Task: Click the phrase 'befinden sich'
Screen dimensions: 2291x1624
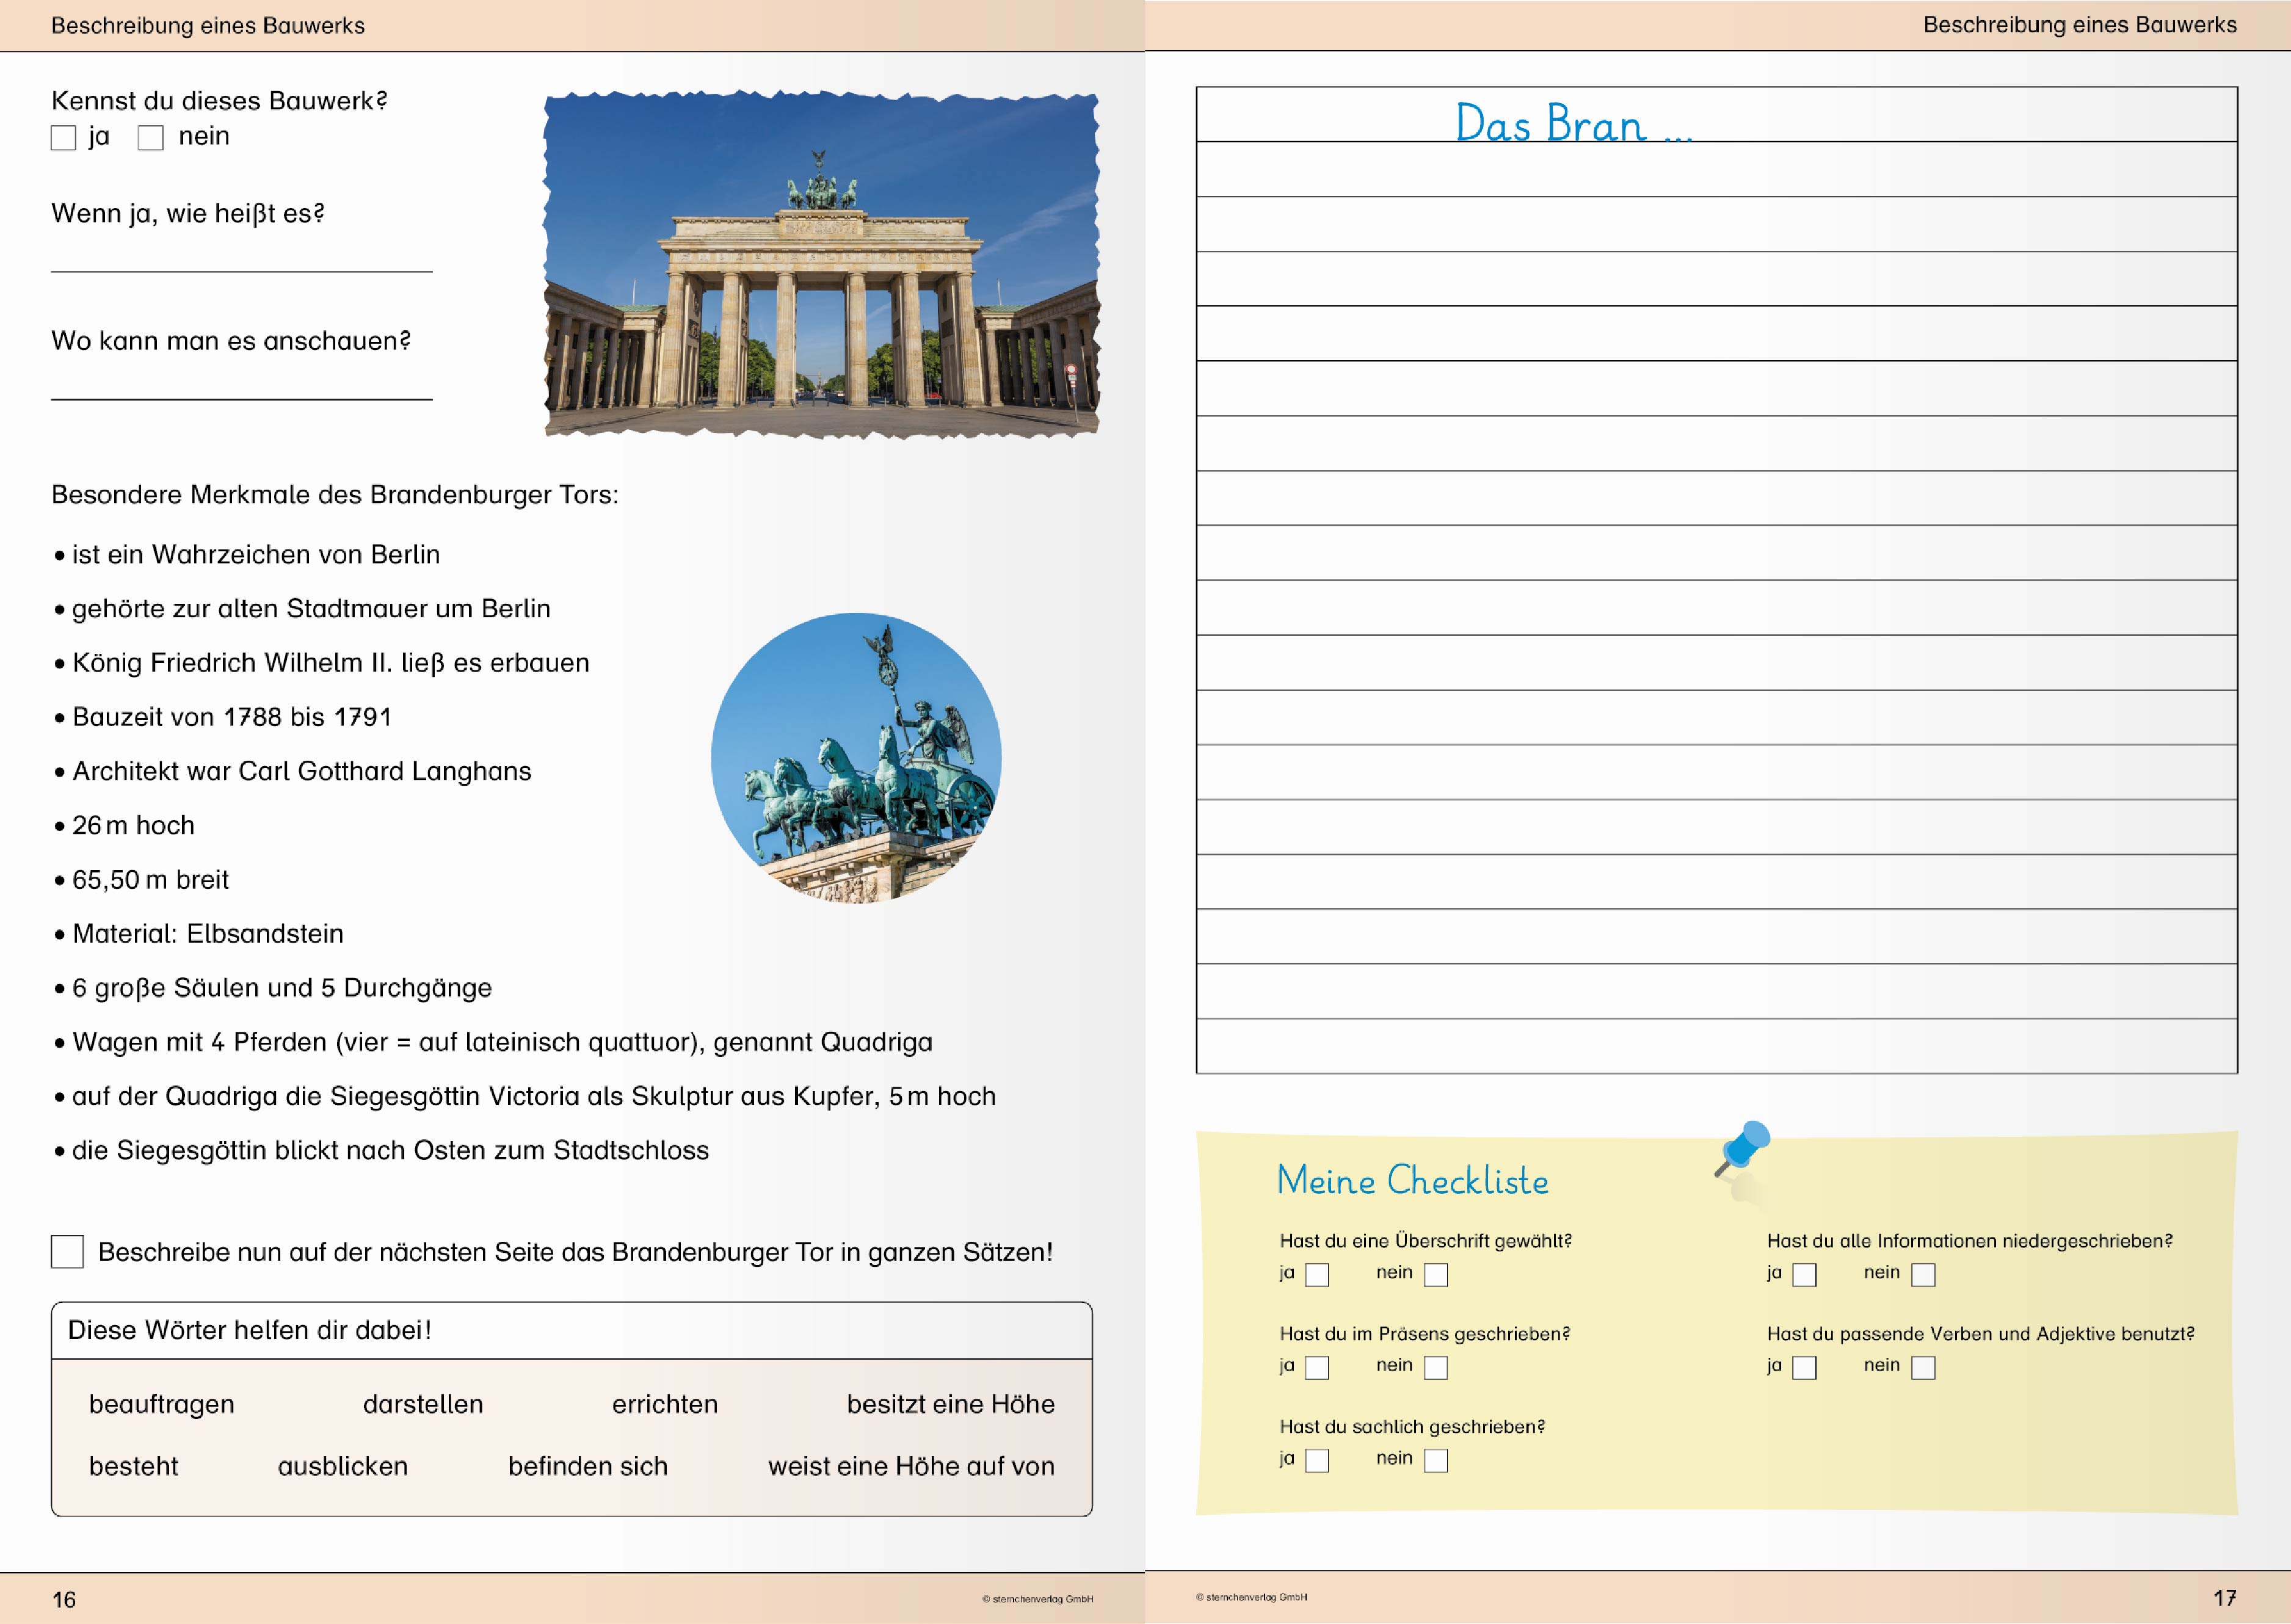Action: (x=588, y=1466)
